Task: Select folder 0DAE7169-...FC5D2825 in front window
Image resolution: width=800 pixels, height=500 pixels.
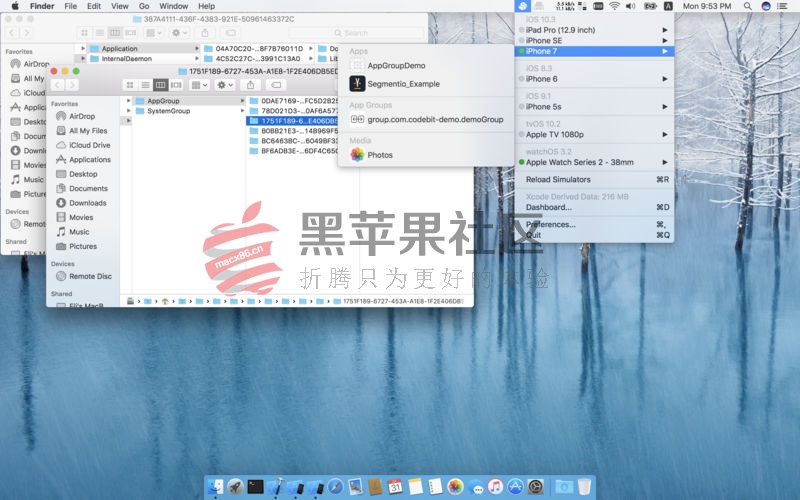Action: pos(293,101)
